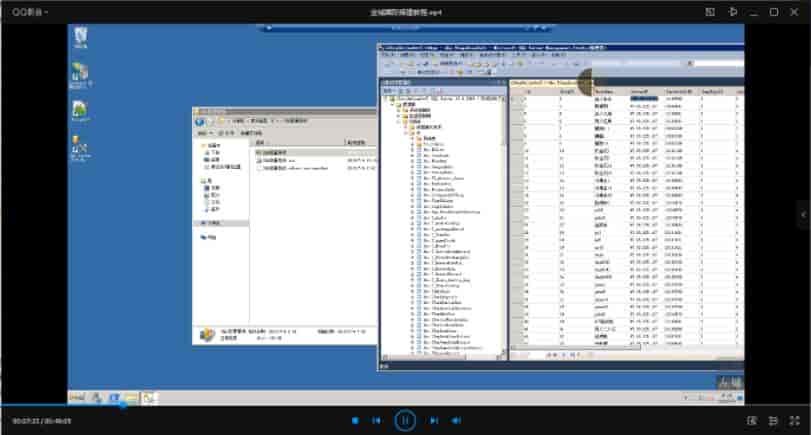This screenshot has height=435, width=811.
Task: Click the video filename in title bar
Action: 405,11
